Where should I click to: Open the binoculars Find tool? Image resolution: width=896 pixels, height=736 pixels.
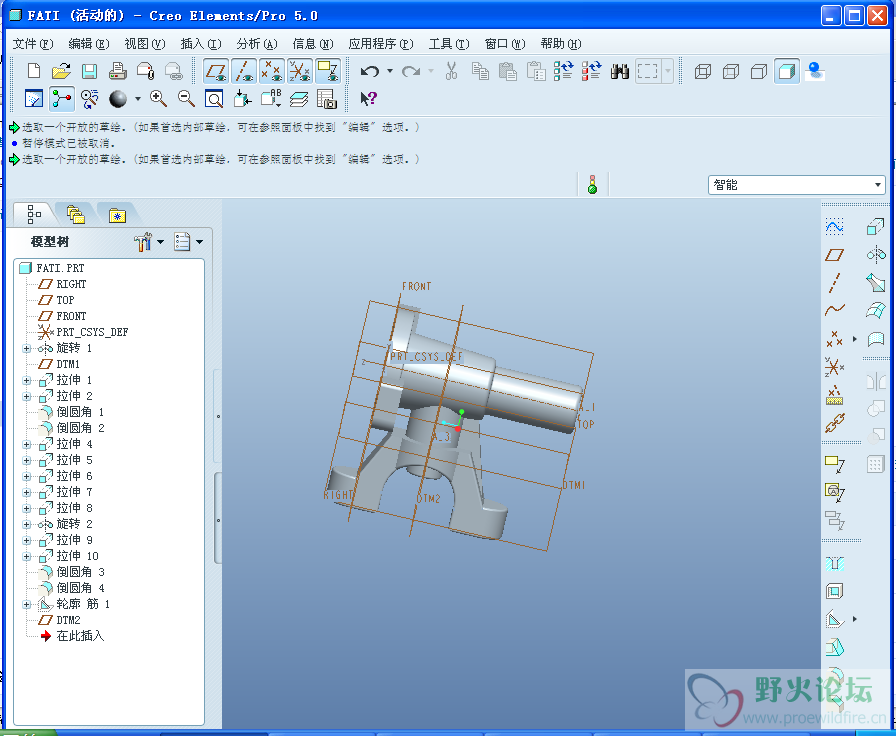click(x=619, y=71)
